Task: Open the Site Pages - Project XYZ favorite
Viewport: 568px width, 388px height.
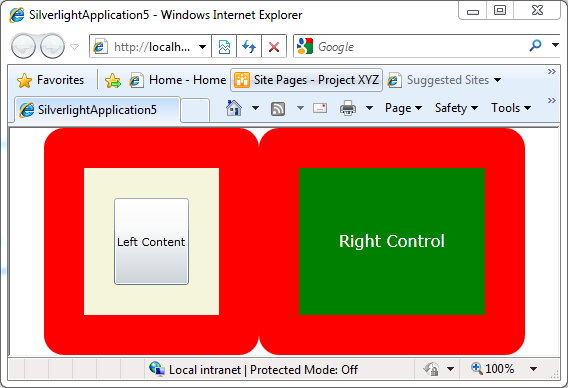Action: coord(306,80)
